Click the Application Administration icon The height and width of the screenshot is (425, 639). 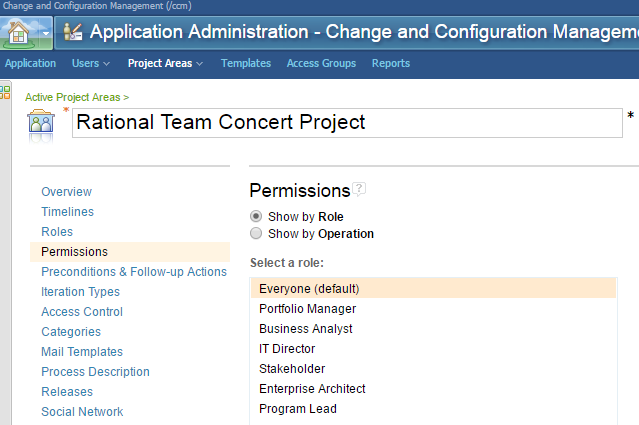click(x=72, y=32)
